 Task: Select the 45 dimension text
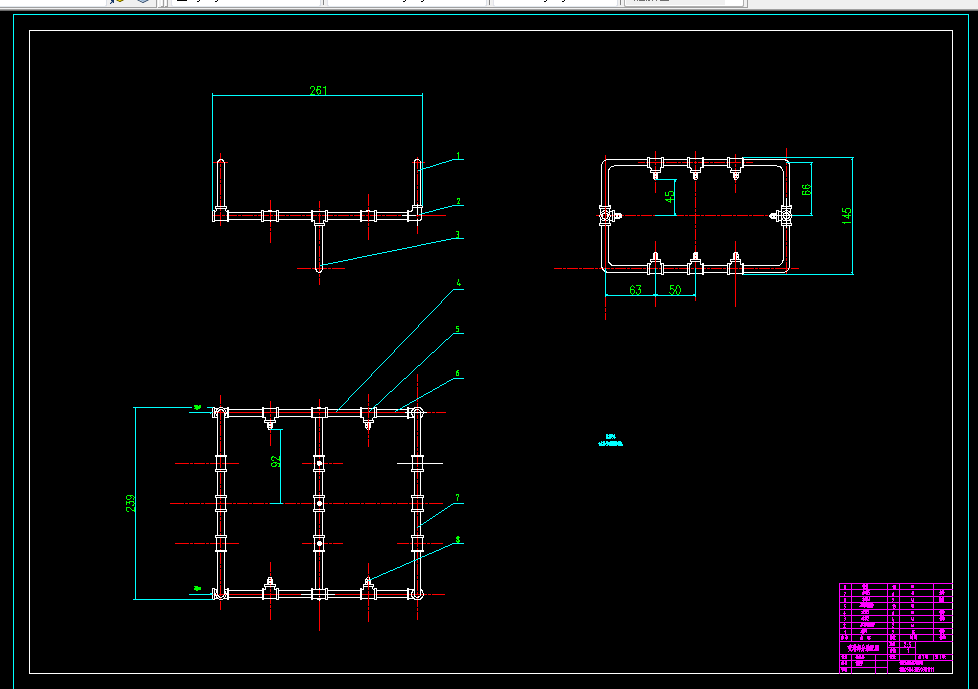669,196
